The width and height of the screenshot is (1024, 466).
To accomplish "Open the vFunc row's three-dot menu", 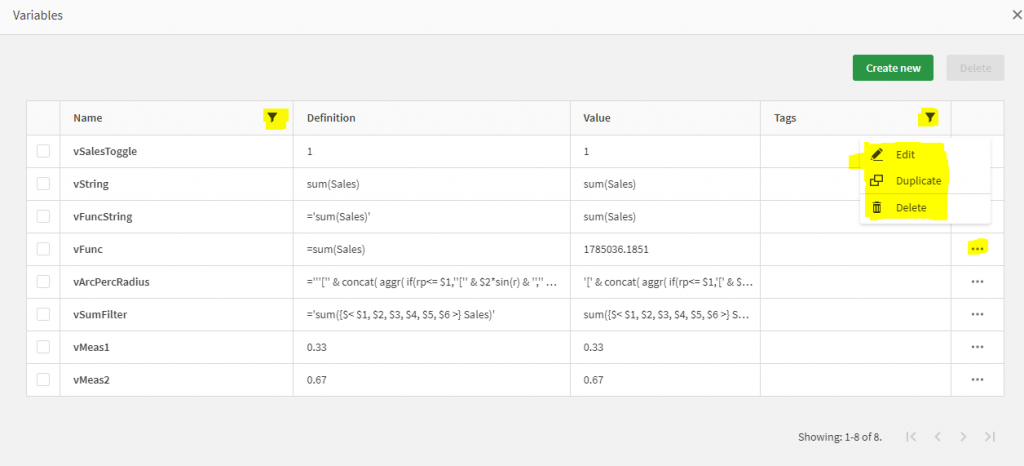I will tap(977, 249).
